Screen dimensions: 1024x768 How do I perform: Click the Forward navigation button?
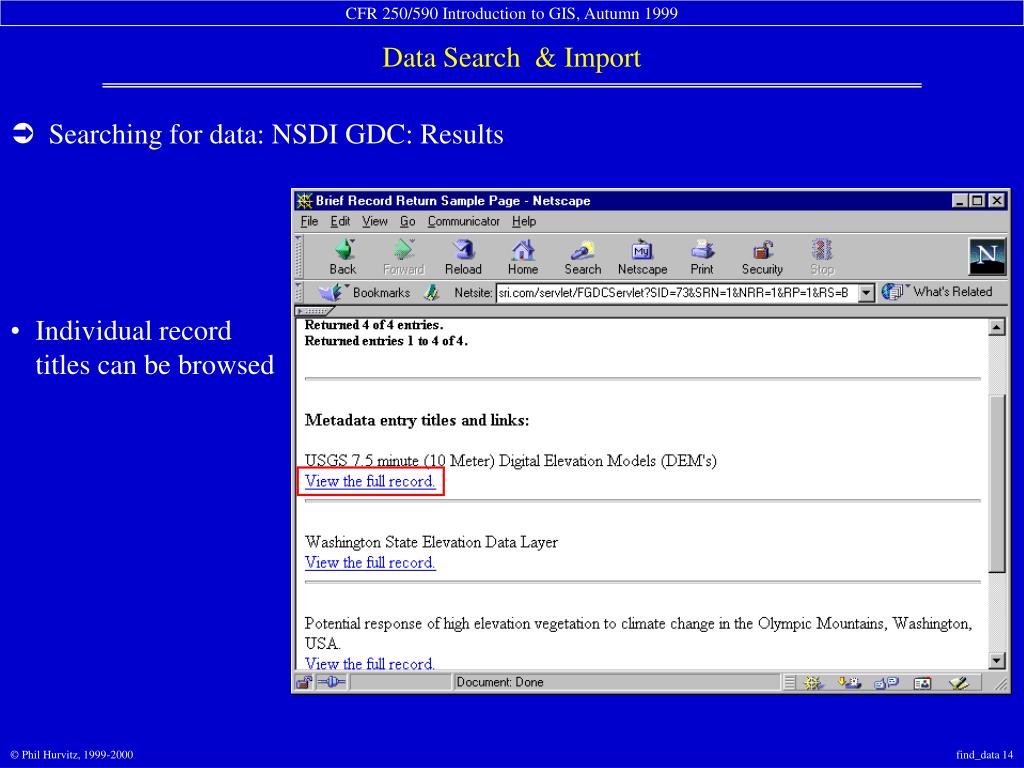click(404, 257)
